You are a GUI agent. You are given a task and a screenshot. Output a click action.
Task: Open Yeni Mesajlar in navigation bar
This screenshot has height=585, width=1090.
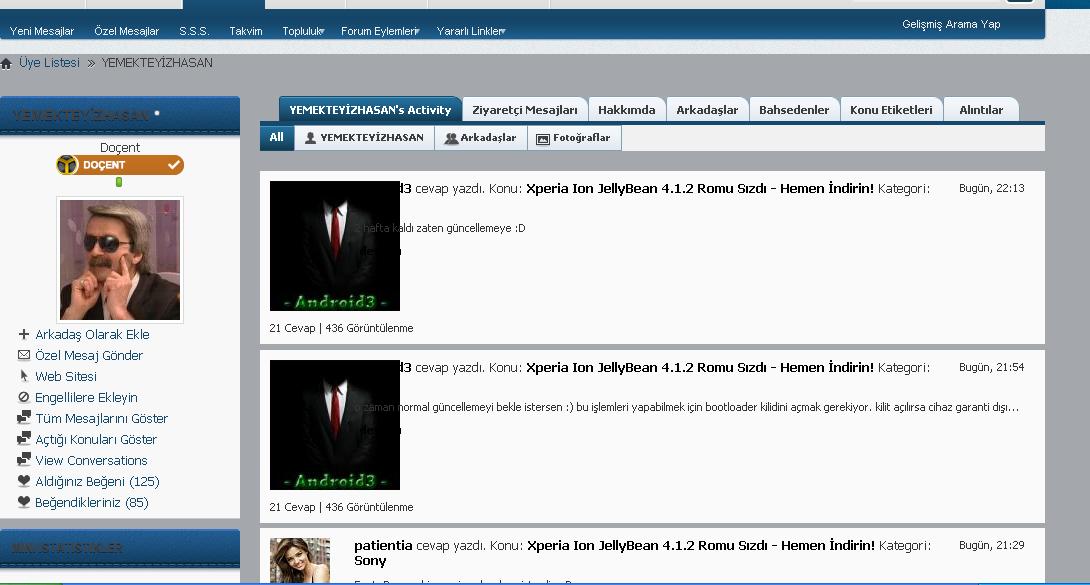[x=42, y=31]
